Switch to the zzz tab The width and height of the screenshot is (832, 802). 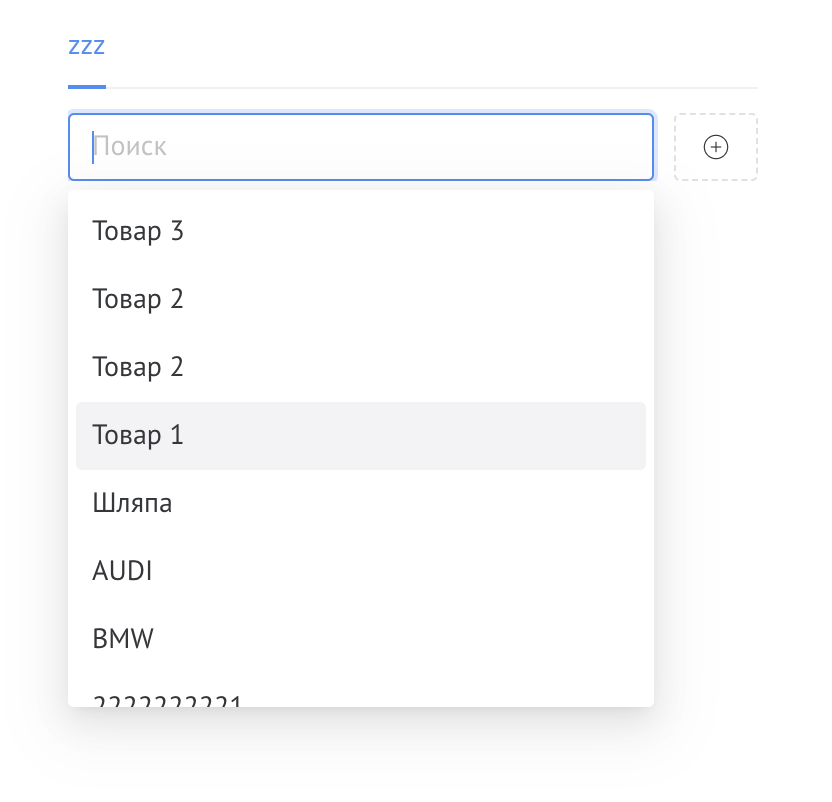coord(87,46)
